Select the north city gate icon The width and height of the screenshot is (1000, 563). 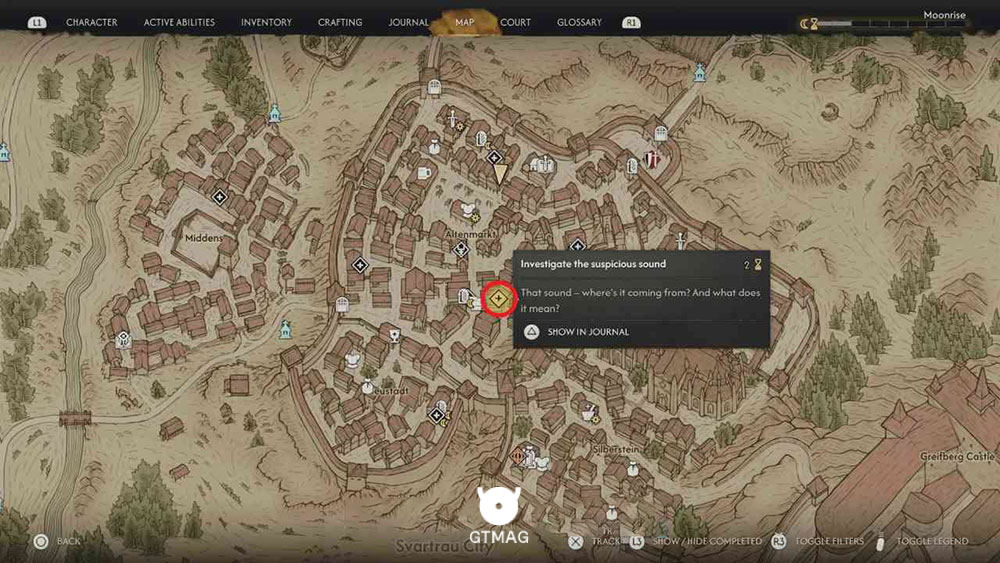pyautogui.click(x=434, y=87)
